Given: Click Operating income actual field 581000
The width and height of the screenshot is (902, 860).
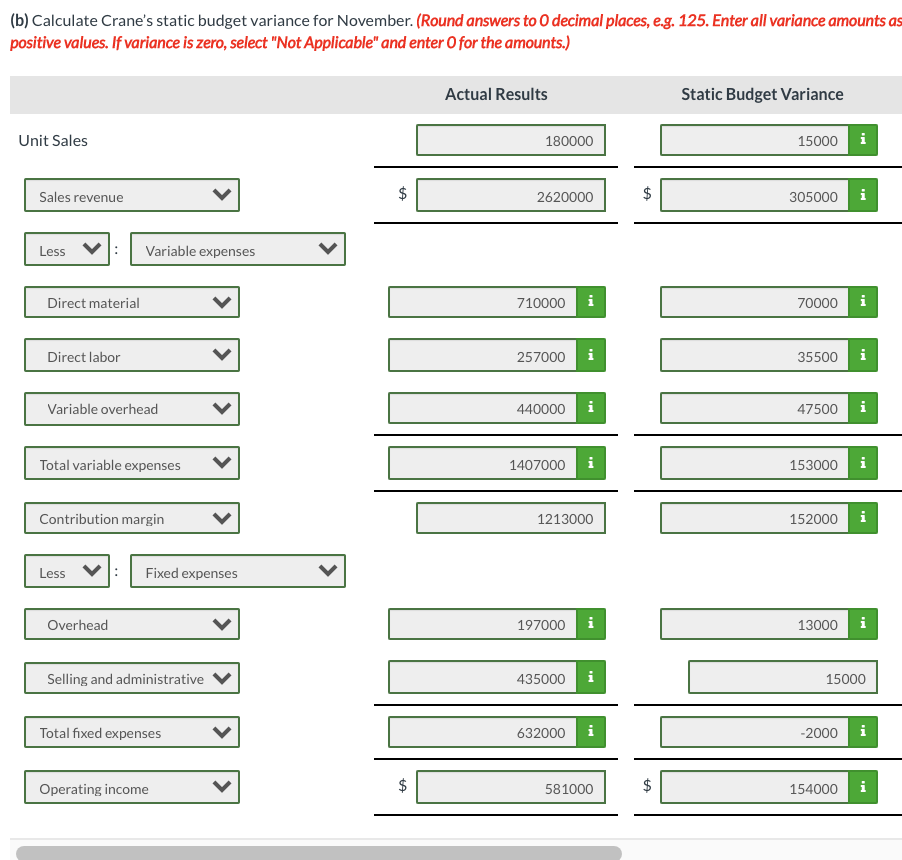Looking at the screenshot, I should pyautogui.click(x=511, y=788).
